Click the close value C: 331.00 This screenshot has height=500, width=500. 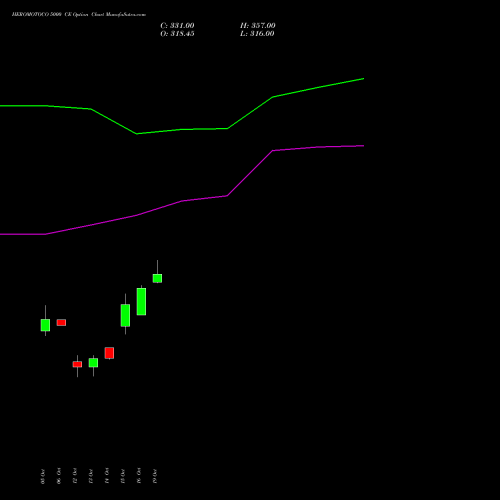click(x=177, y=25)
